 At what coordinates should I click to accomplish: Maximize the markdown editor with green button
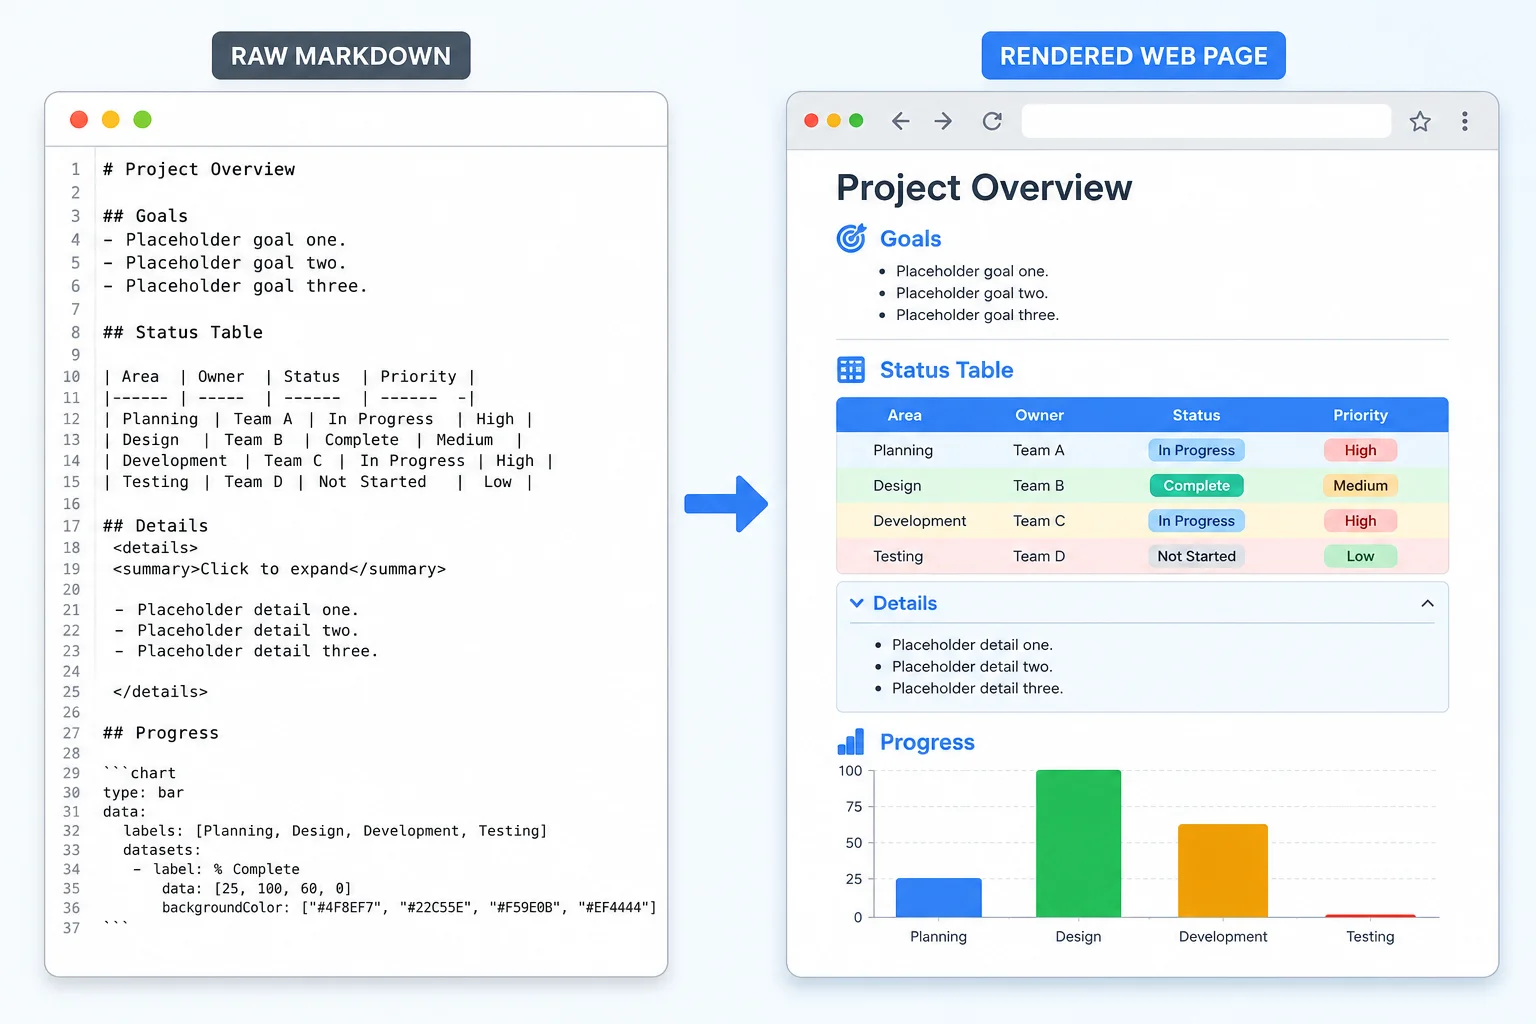tap(143, 119)
